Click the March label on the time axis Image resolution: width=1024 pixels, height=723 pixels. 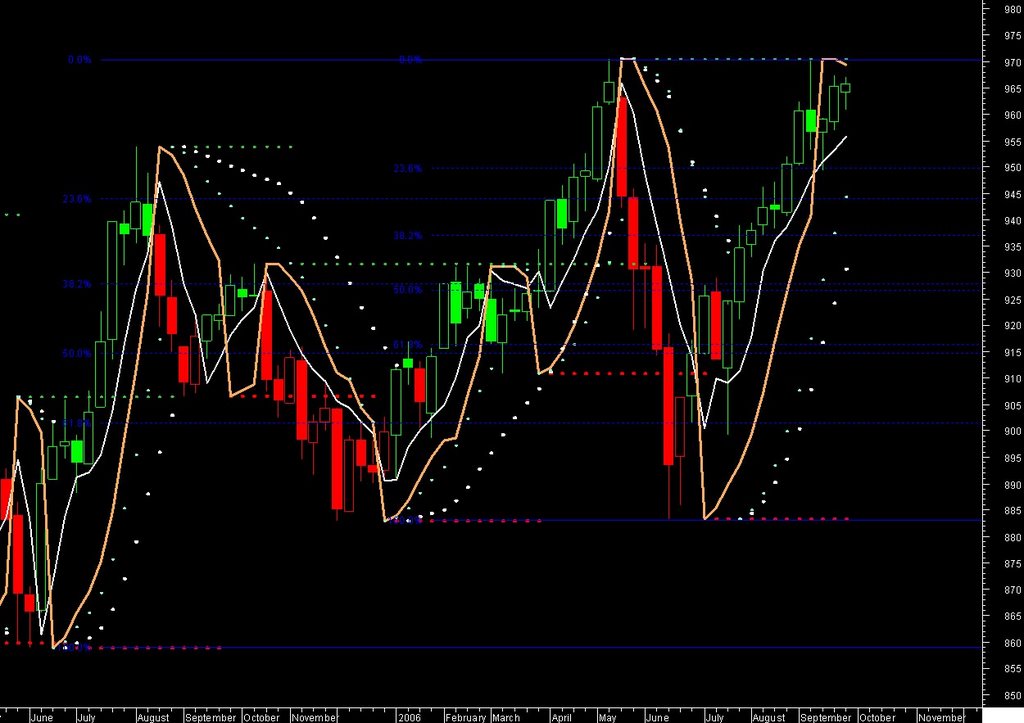click(x=506, y=717)
